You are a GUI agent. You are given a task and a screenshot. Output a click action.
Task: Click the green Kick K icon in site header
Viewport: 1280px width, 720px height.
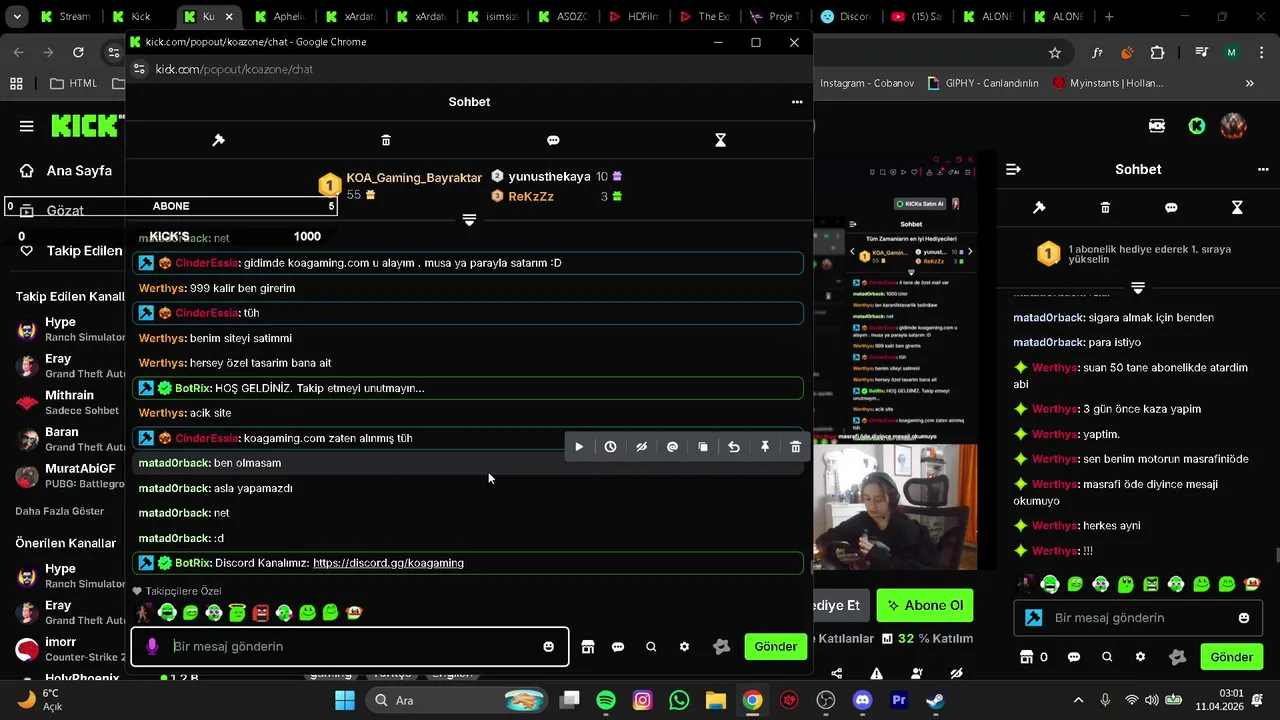1197,126
